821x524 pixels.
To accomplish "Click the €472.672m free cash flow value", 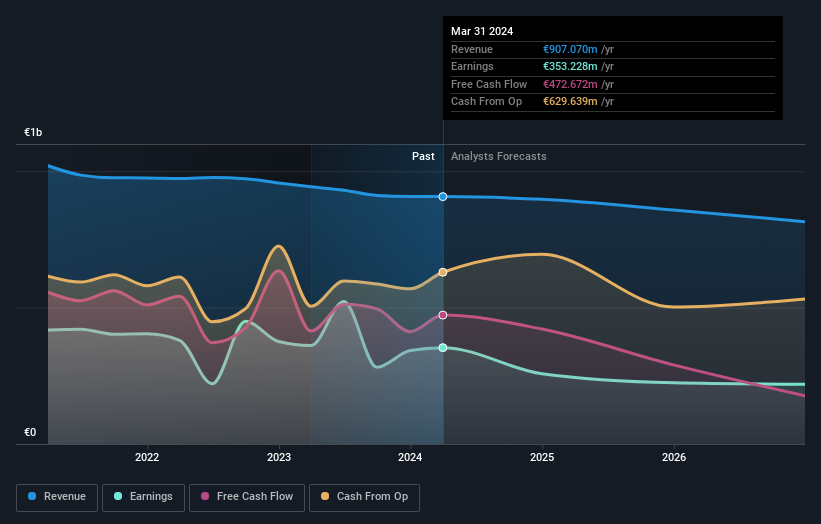I will (570, 84).
